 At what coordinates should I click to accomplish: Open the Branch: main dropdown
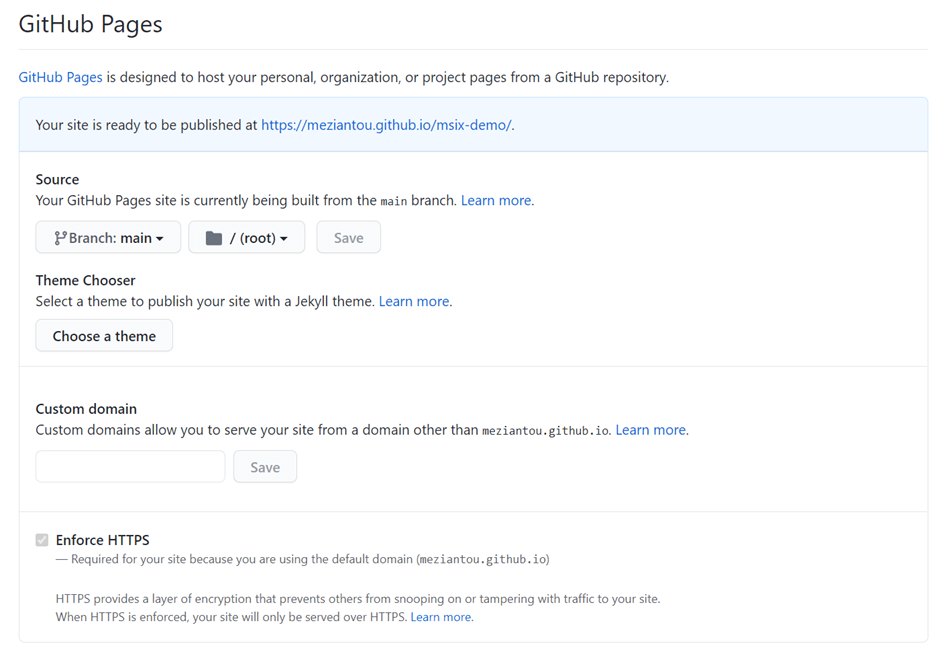(x=108, y=238)
